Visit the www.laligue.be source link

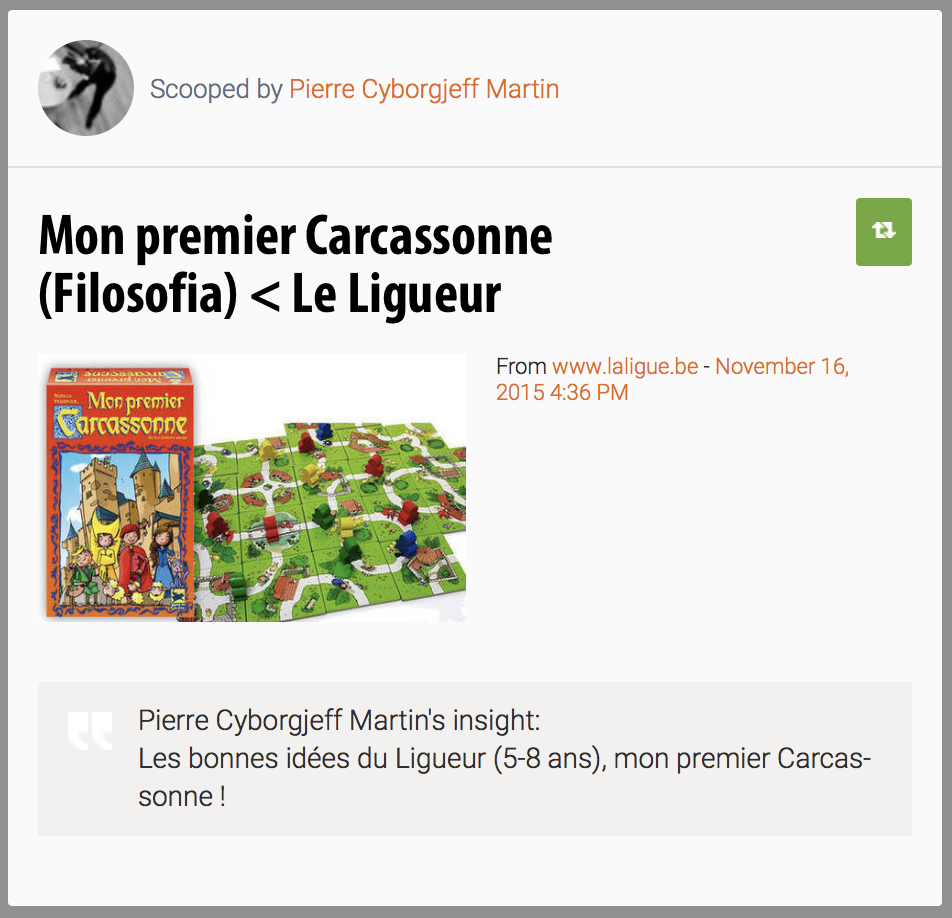point(625,366)
